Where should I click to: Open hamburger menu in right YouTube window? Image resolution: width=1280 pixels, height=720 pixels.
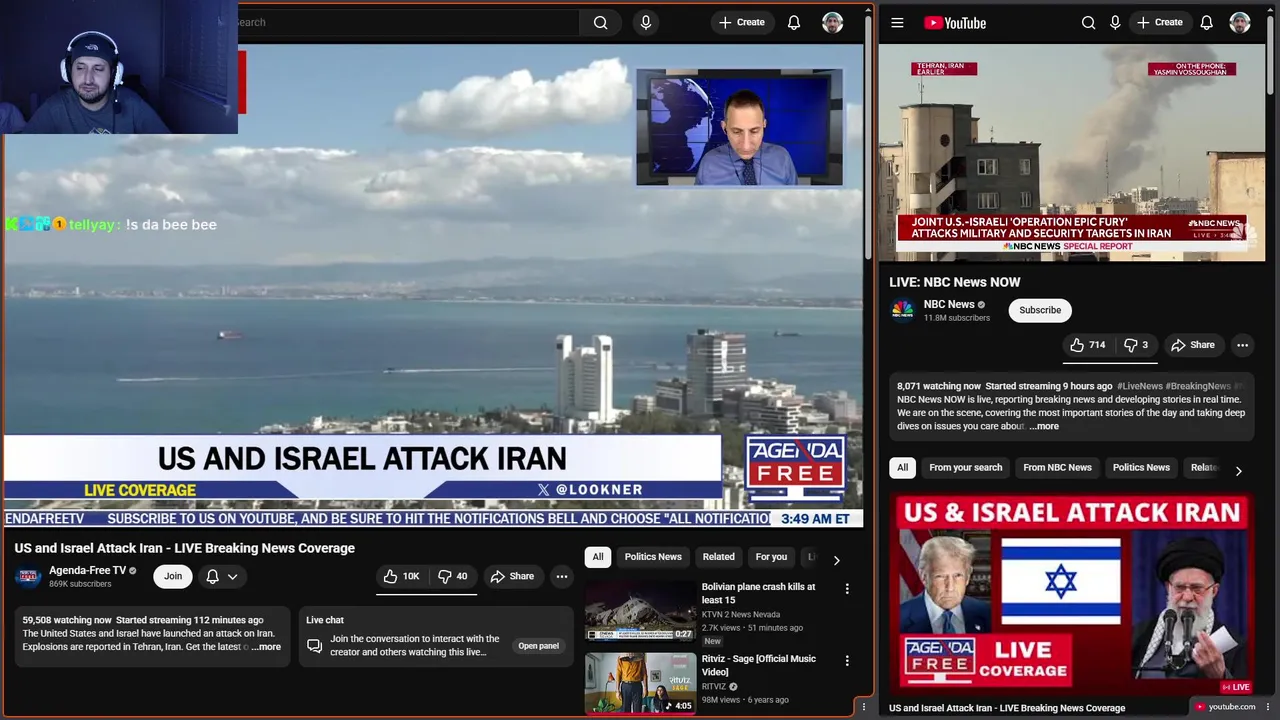[x=897, y=22]
